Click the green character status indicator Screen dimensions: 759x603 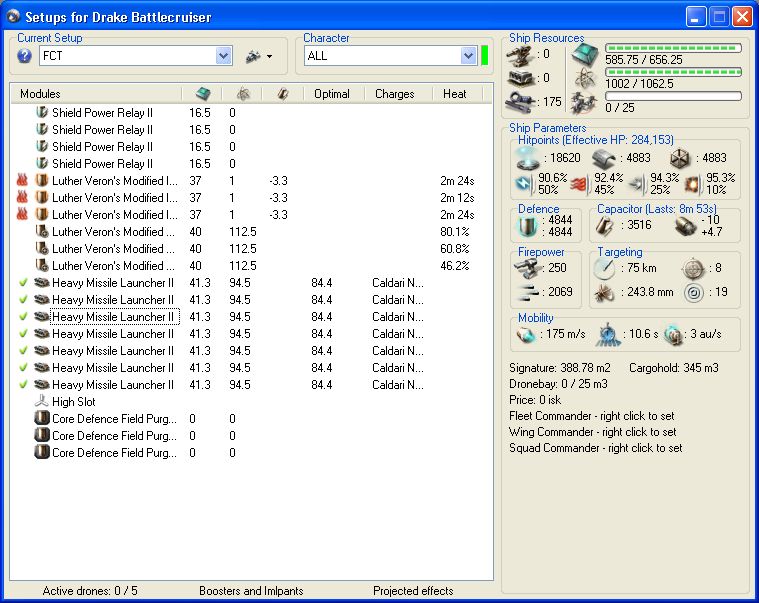[484, 56]
